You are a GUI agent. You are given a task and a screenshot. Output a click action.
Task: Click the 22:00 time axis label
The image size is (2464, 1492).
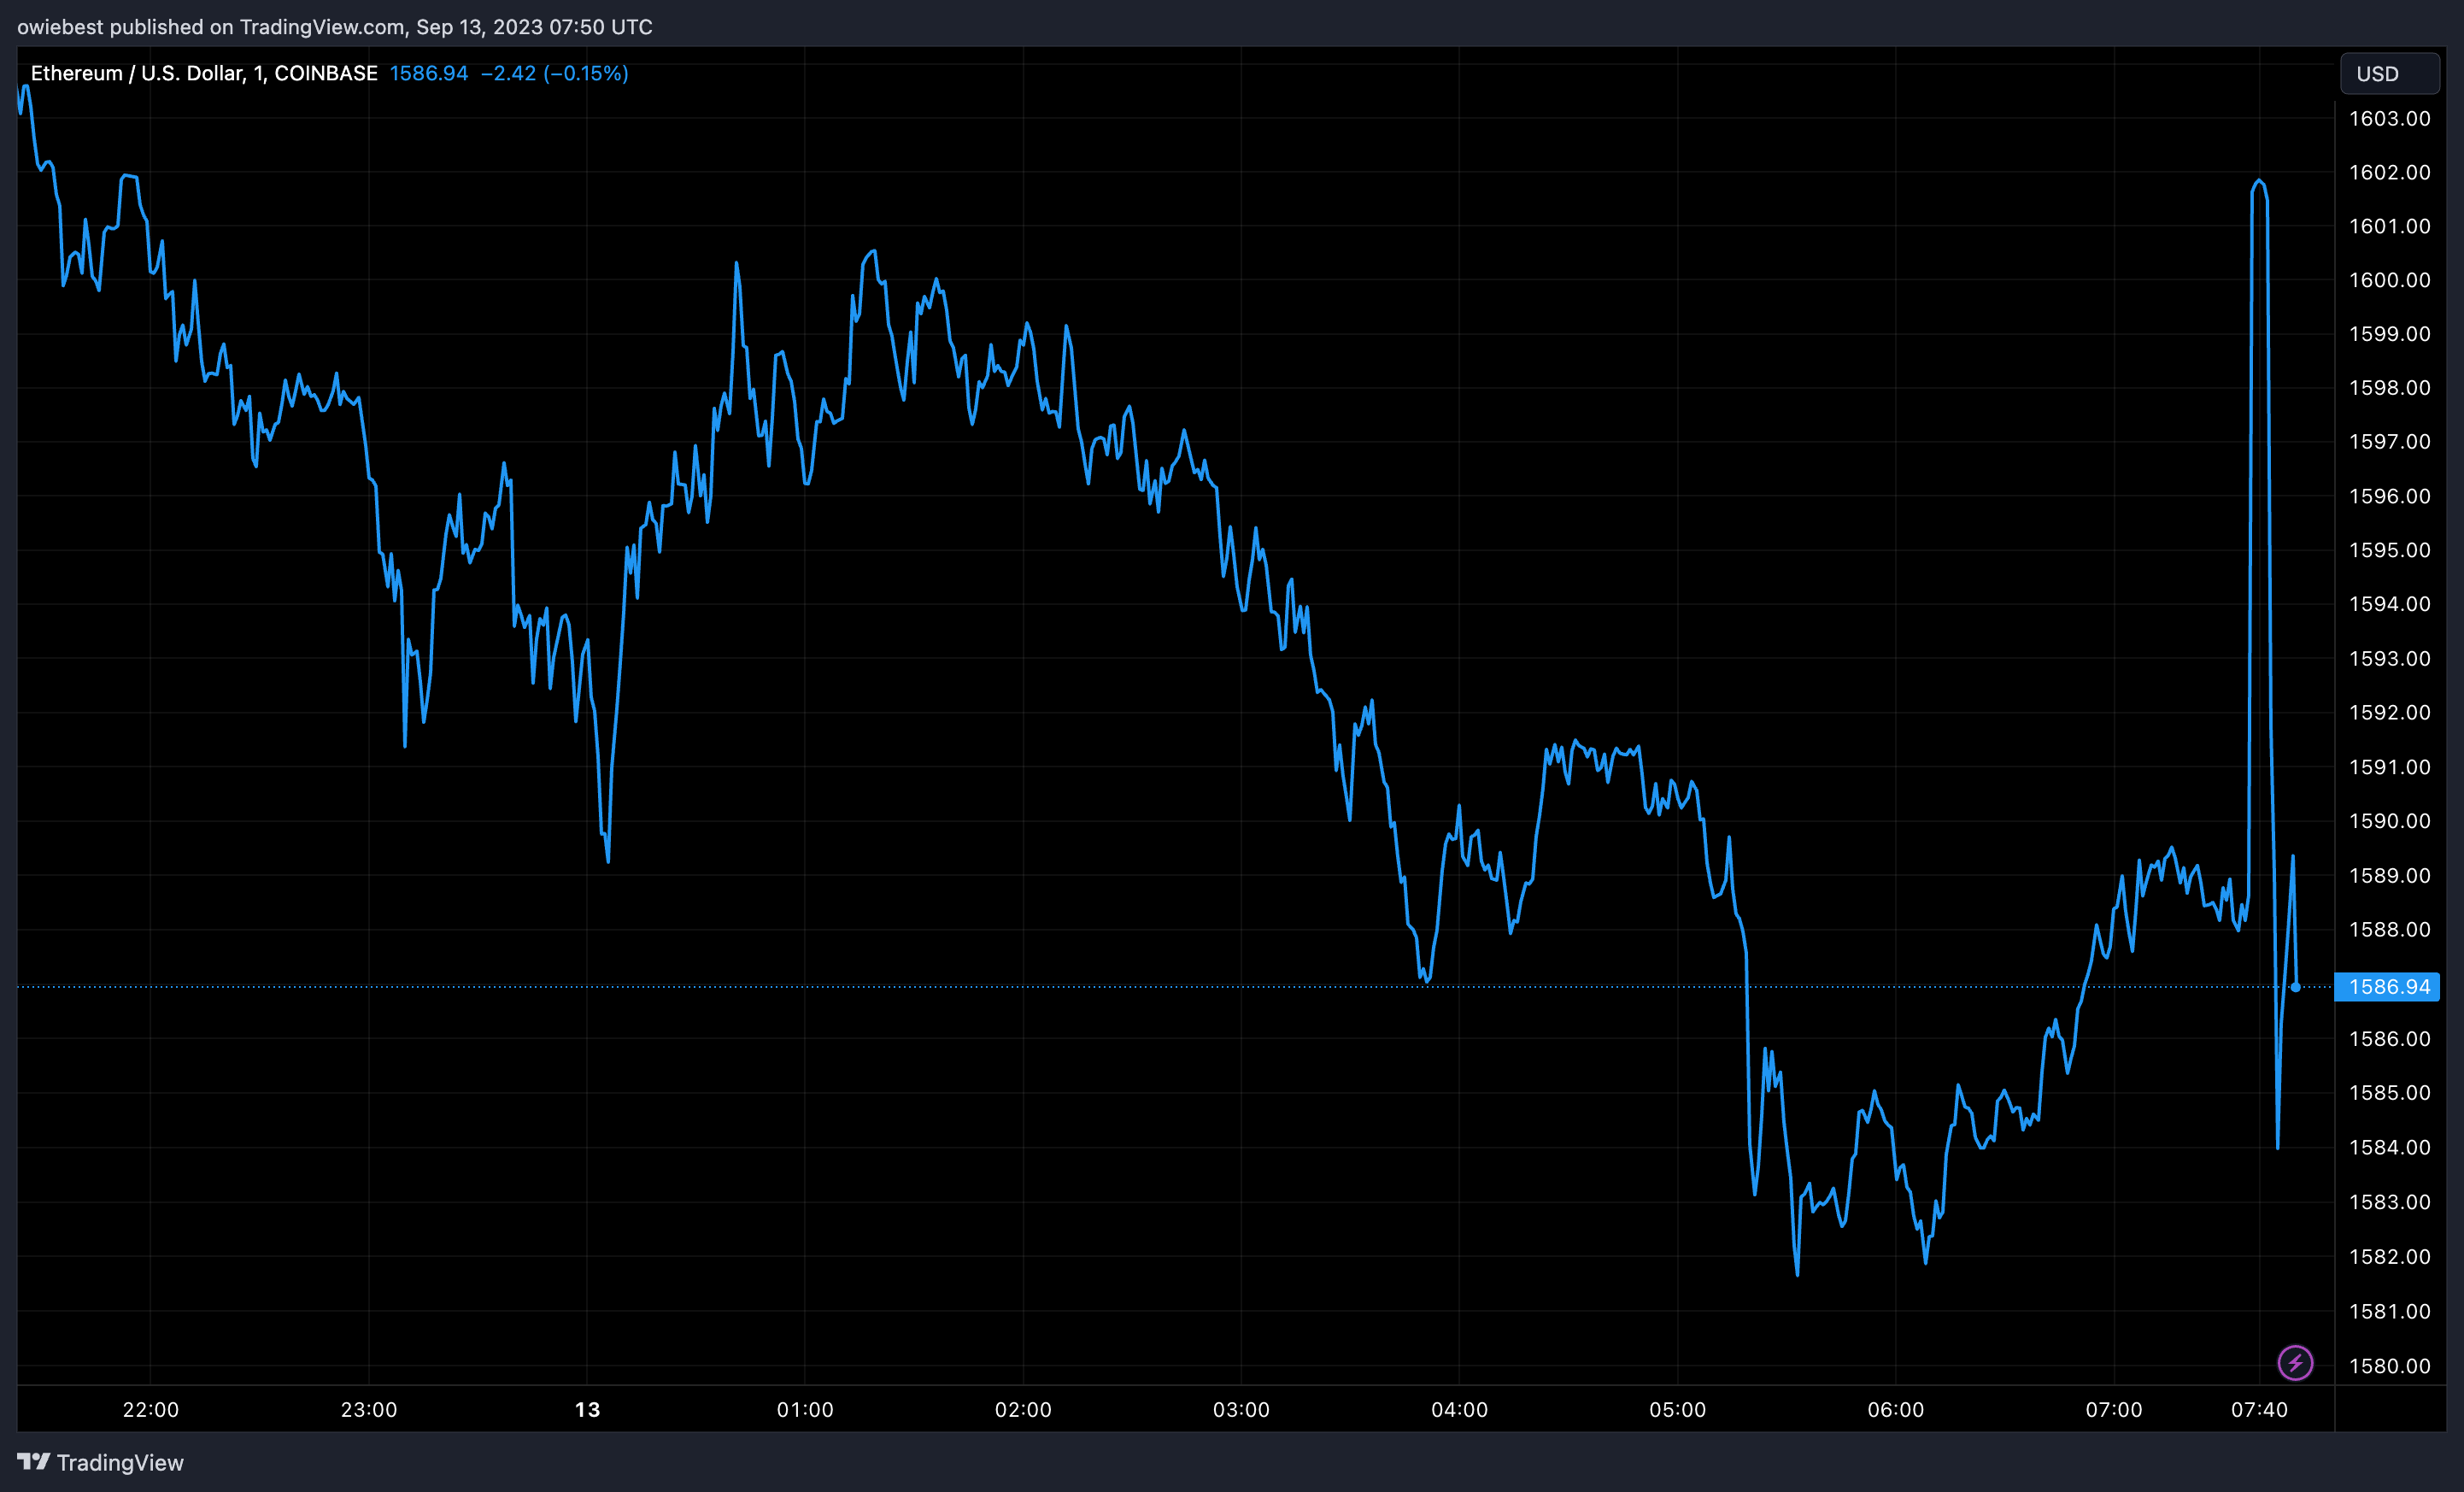[151, 1409]
